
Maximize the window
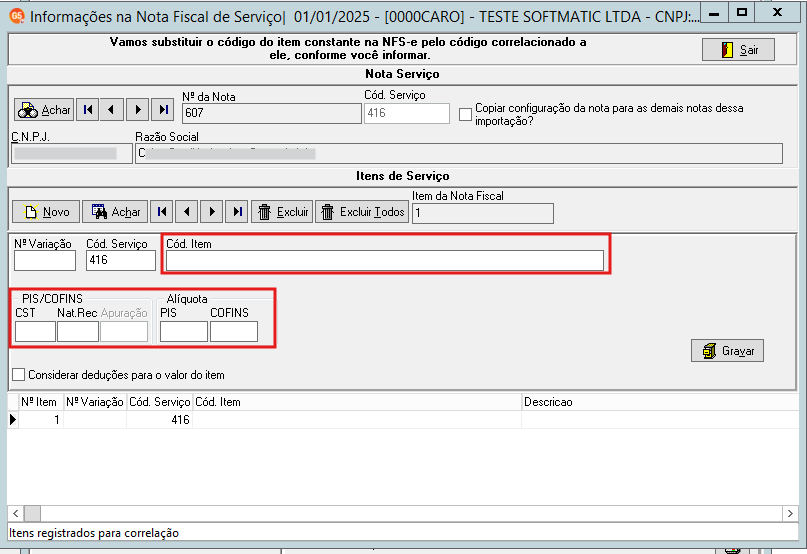pos(742,13)
